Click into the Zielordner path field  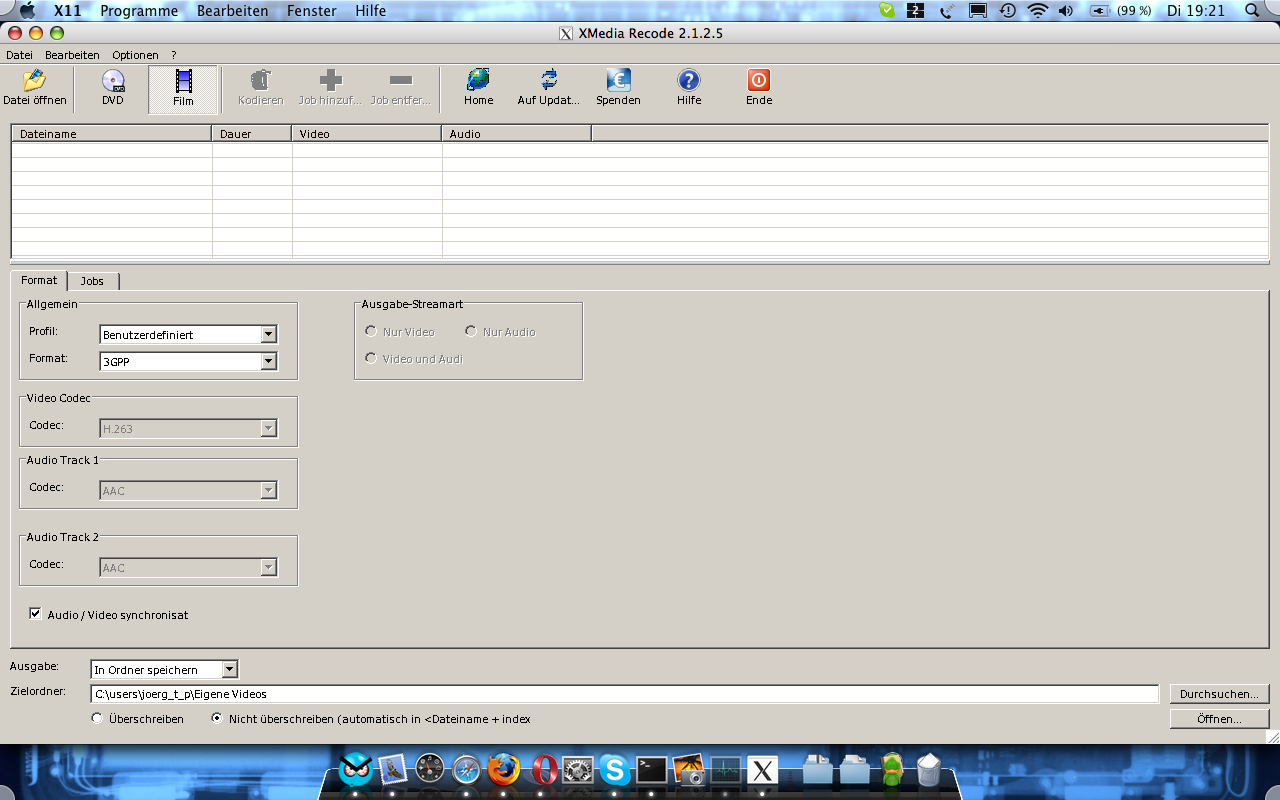point(625,693)
